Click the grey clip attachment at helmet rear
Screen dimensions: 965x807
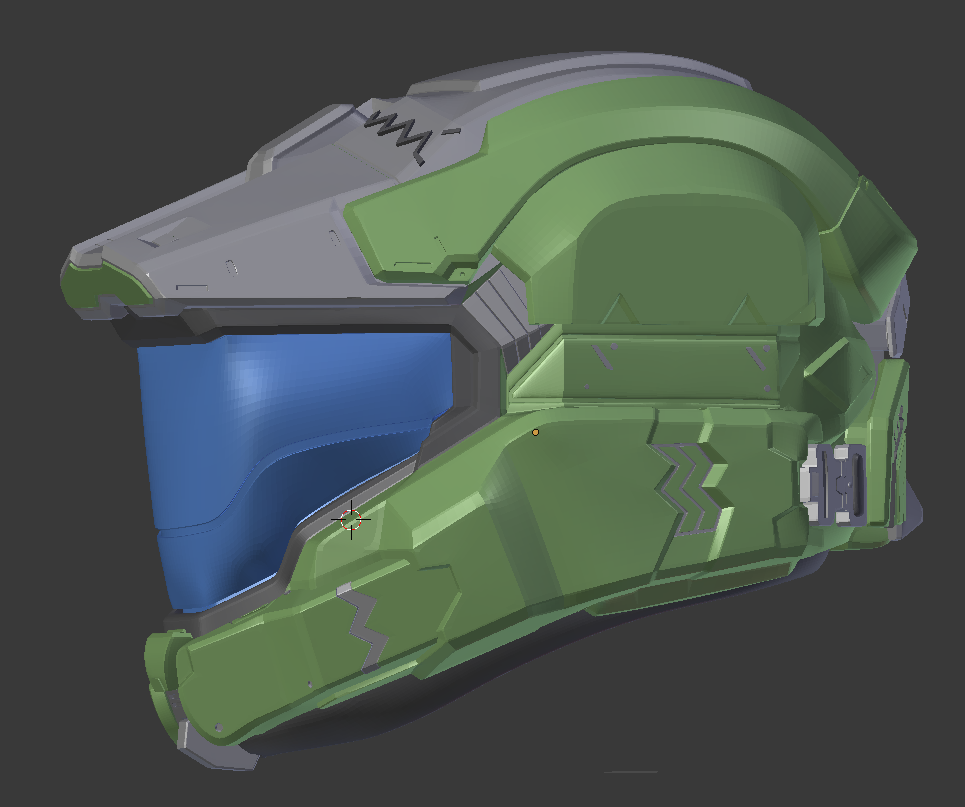pos(834,485)
